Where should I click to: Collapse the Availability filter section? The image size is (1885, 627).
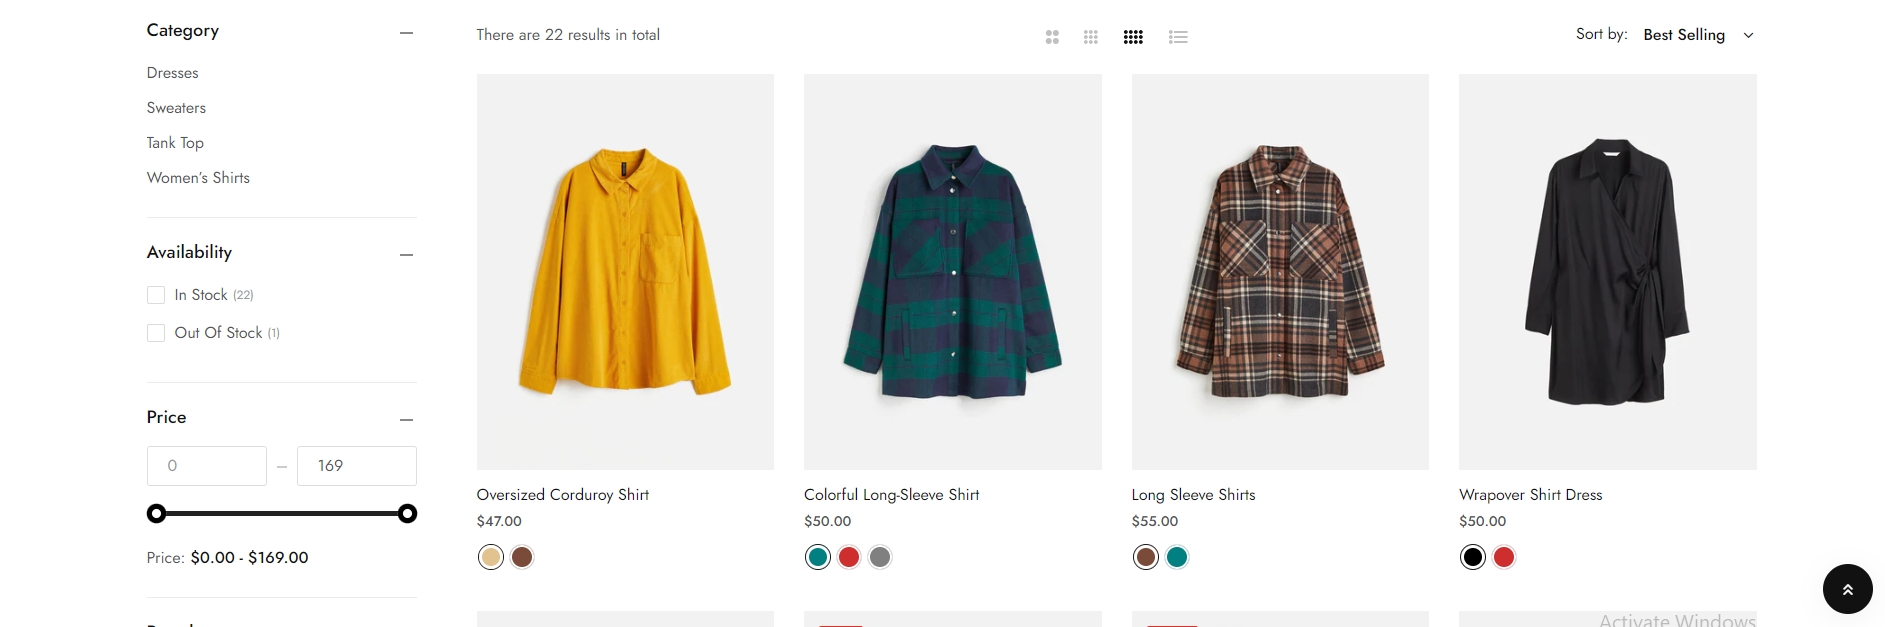pyautogui.click(x=406, y=255)
